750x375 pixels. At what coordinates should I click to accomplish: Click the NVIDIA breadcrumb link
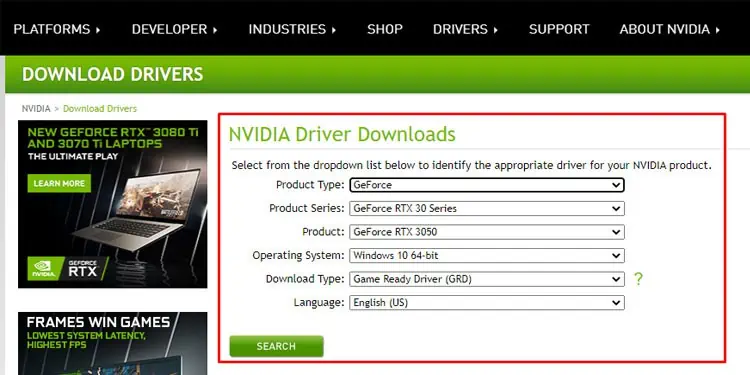tap(36, 109)
